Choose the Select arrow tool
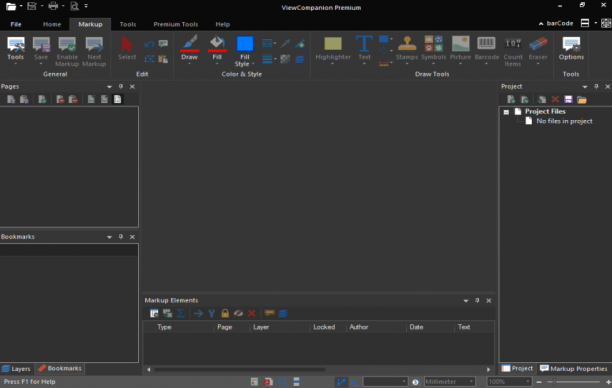612x388 pixels. click(x=127, y=48)
